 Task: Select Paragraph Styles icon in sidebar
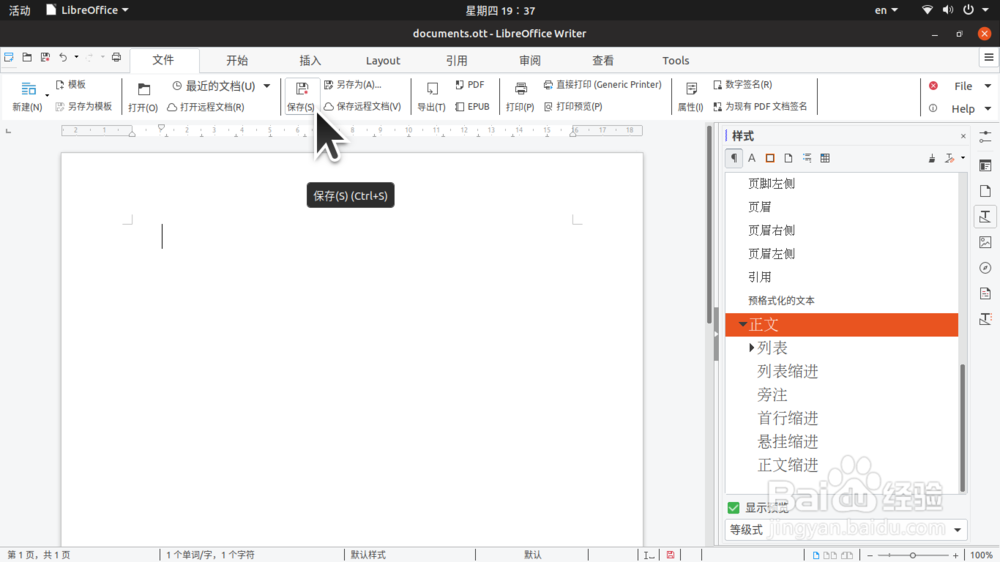pyautogui.click(x=734, y=158)
